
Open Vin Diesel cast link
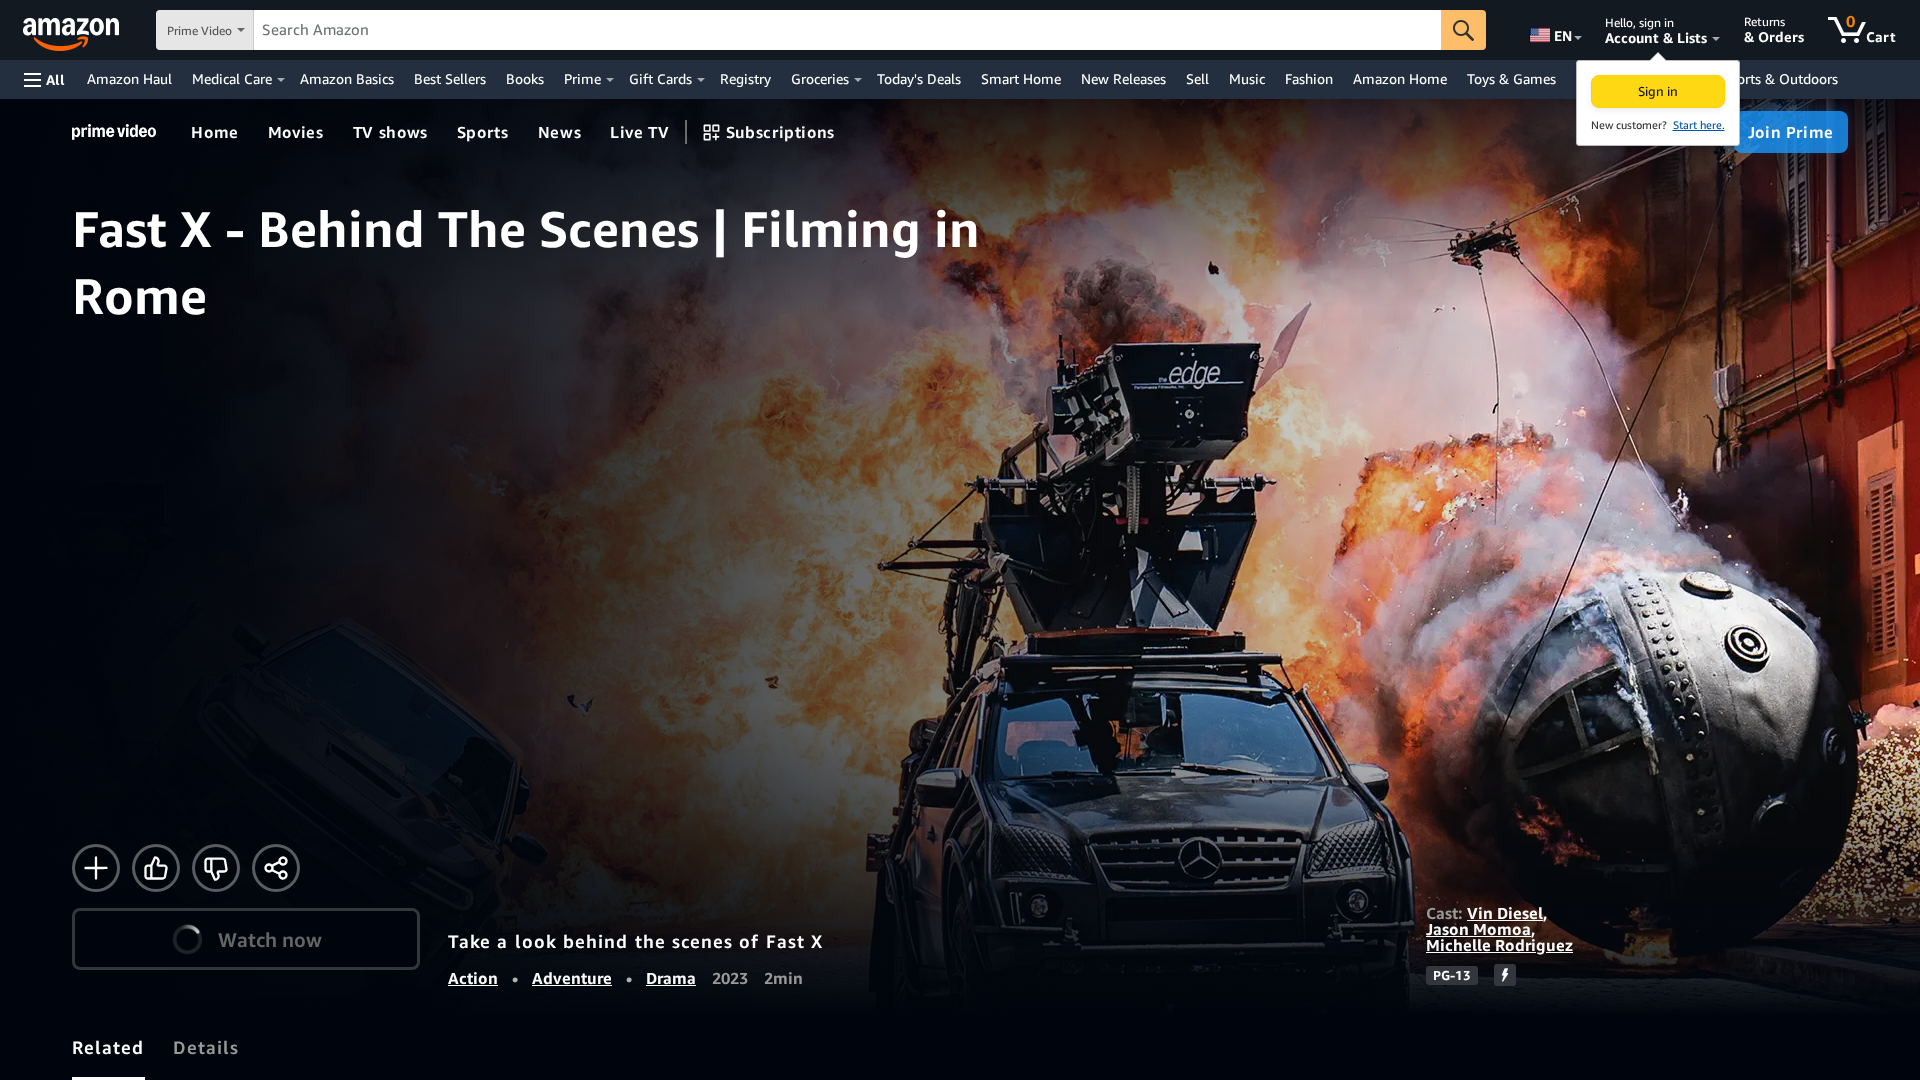[1505, 913]
